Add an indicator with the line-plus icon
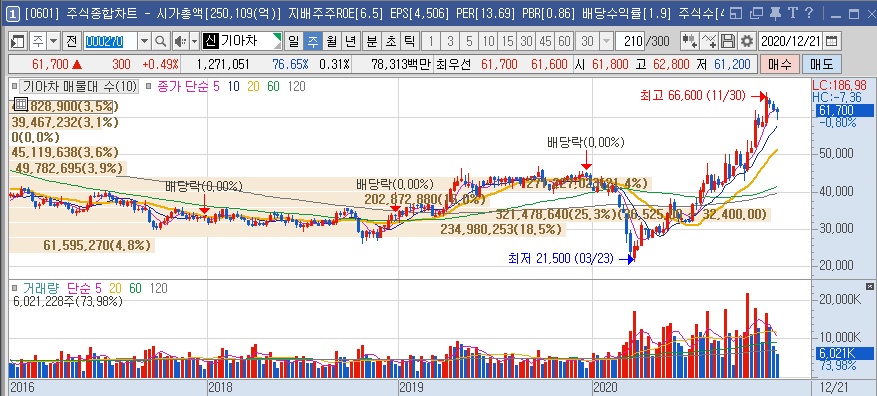877x396 pixels. coord(709,41)
